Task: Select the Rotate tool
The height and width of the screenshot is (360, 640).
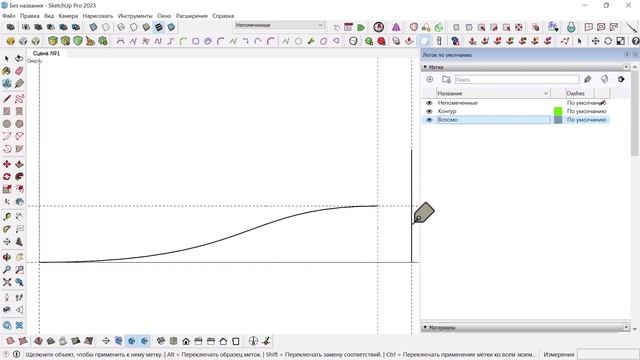Action: click(x=7, y=177)
